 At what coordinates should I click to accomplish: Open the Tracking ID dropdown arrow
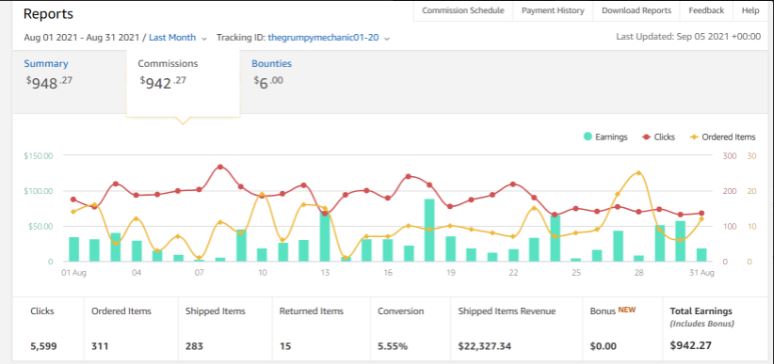click(x=387, y=38)
